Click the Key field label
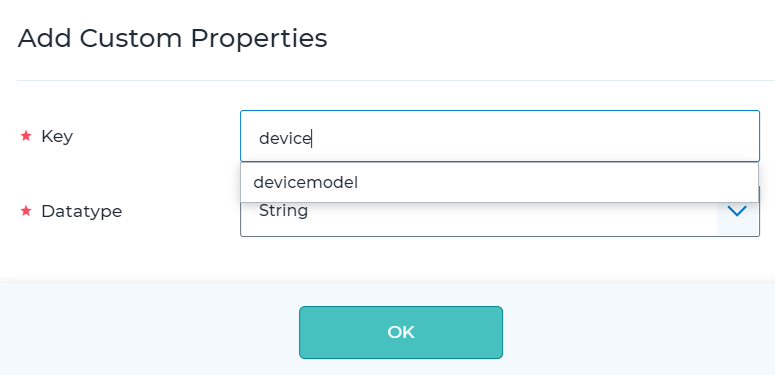 [x=57, y=136]
